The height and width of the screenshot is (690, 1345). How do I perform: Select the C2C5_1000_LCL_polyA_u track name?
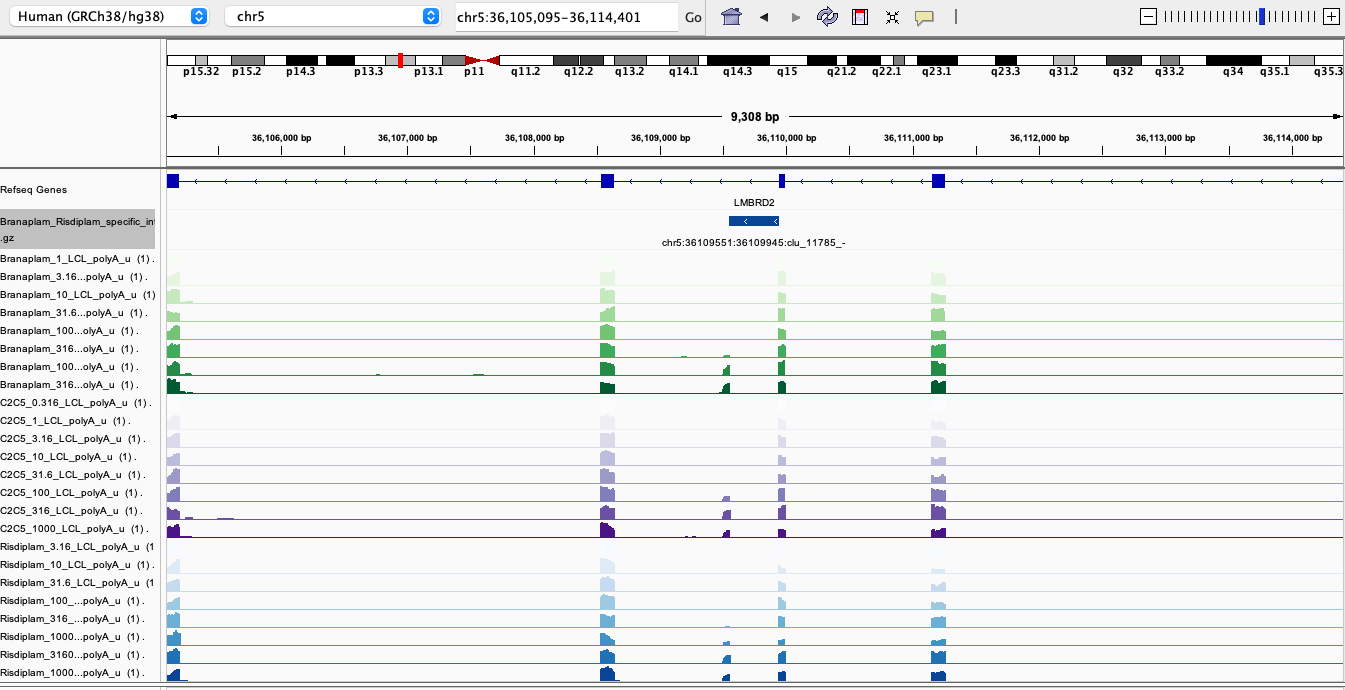pyautogui.click(x=75, y=529)
